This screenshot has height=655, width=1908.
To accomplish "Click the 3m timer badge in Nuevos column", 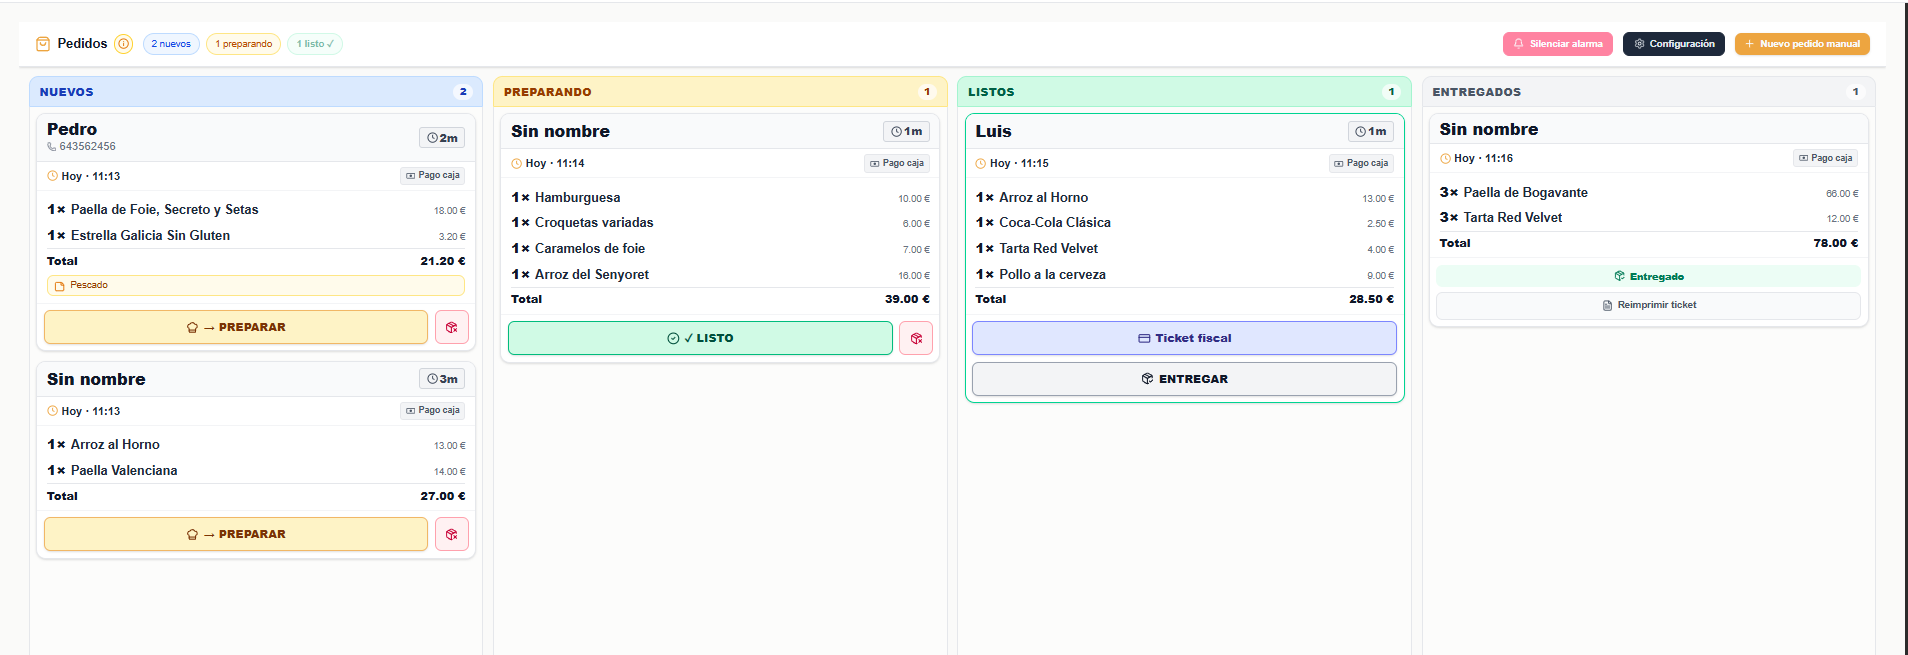I will point(442,379).
